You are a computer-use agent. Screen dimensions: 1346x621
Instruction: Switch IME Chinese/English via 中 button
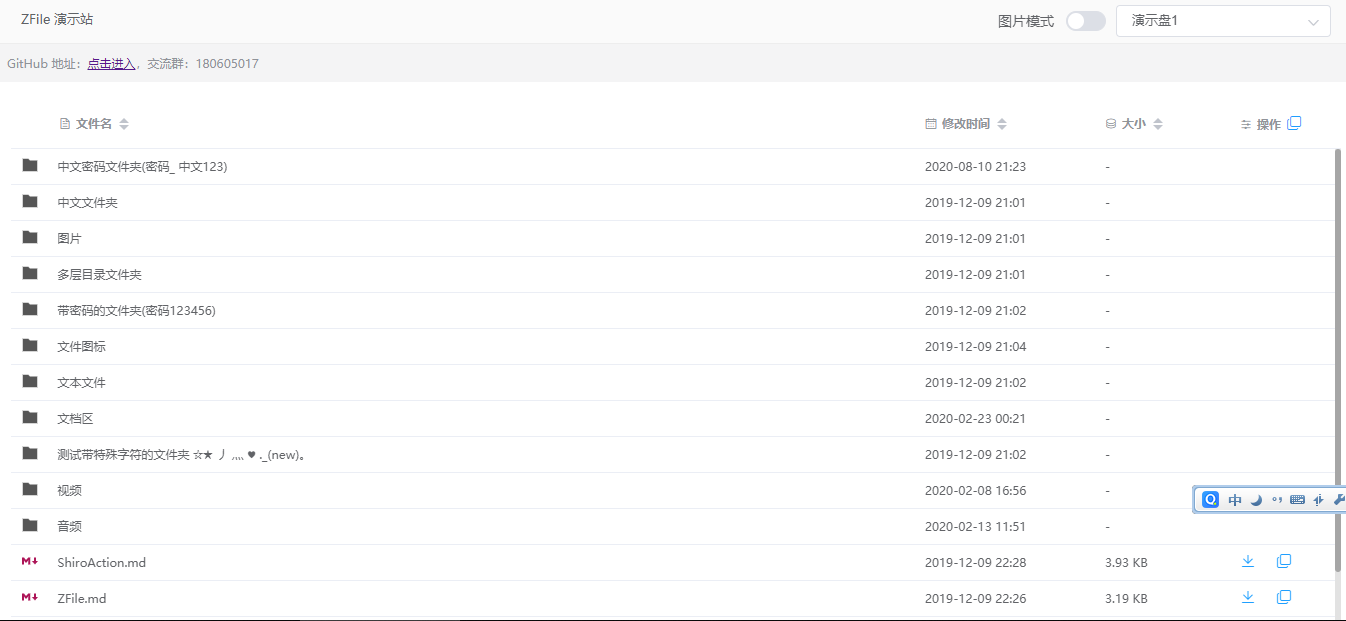[x=1235, y=500]
